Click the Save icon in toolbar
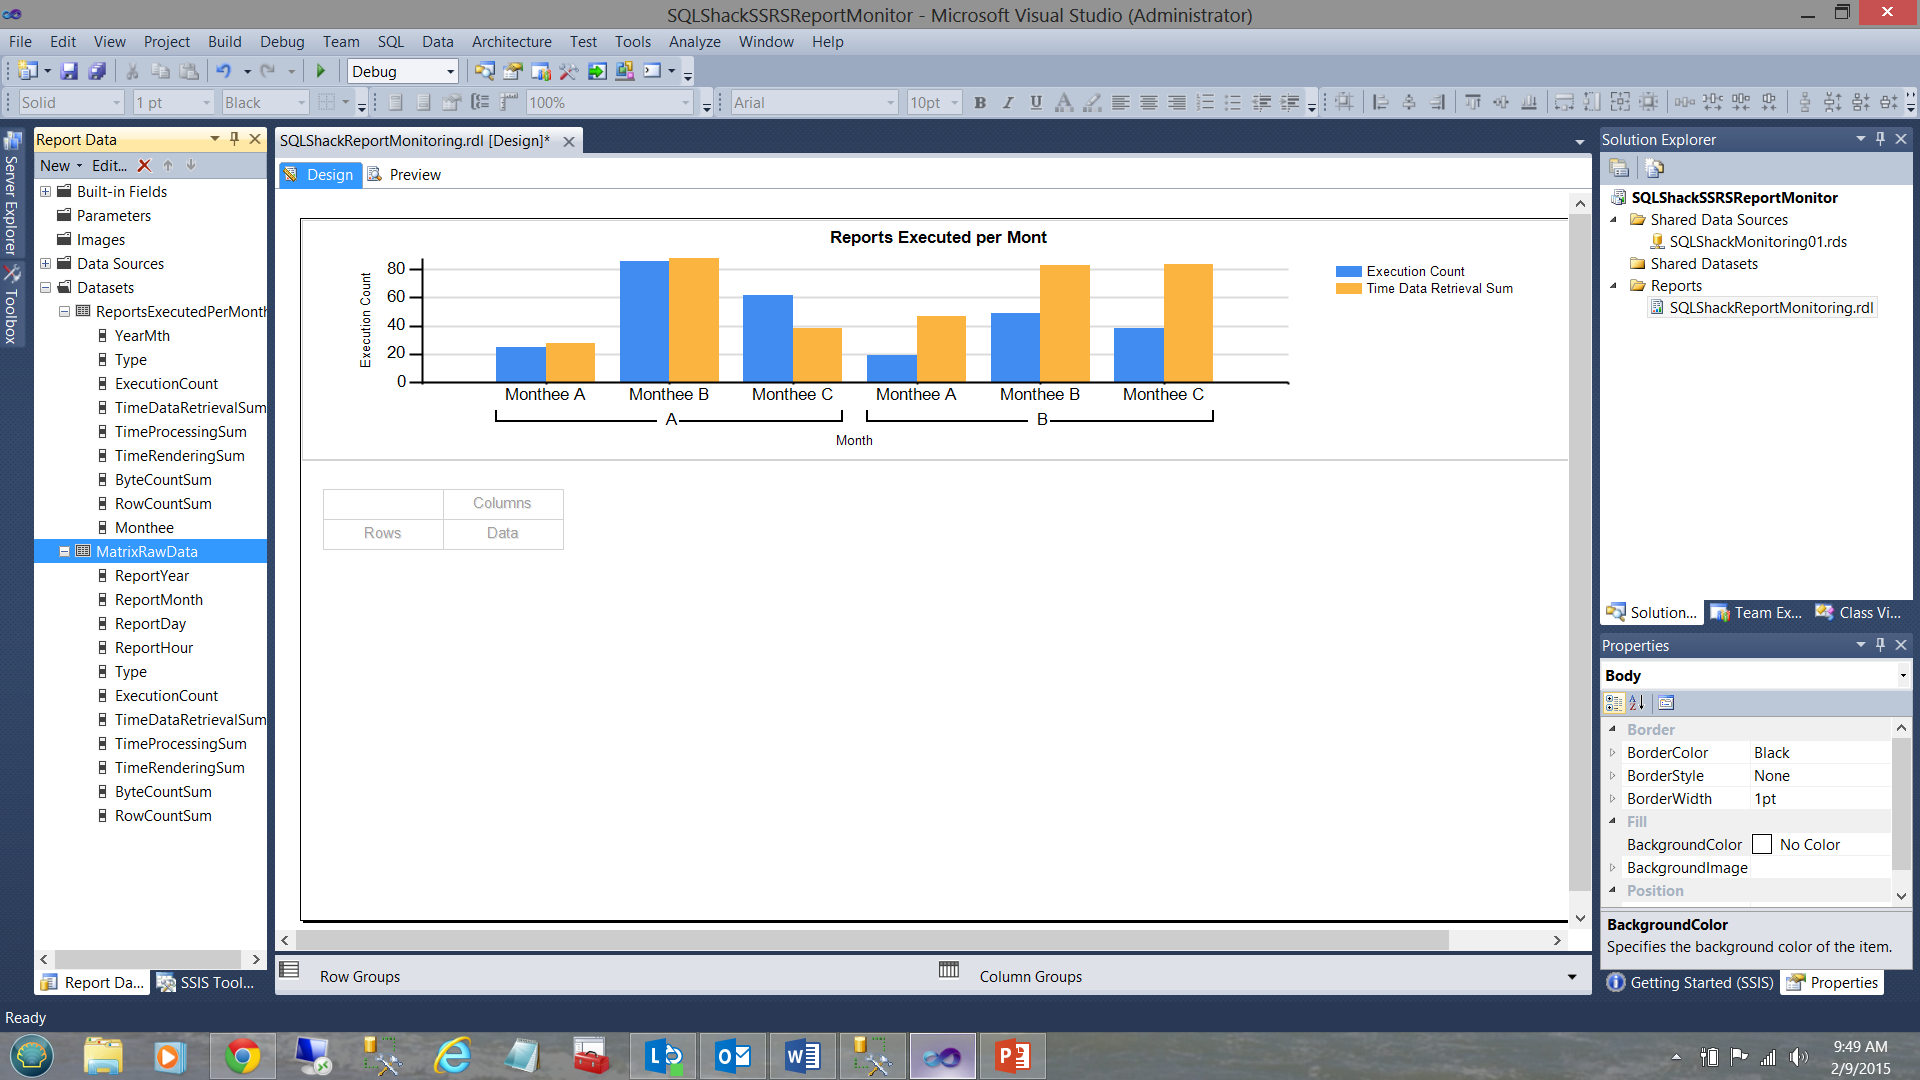 (x=69, y=71)
